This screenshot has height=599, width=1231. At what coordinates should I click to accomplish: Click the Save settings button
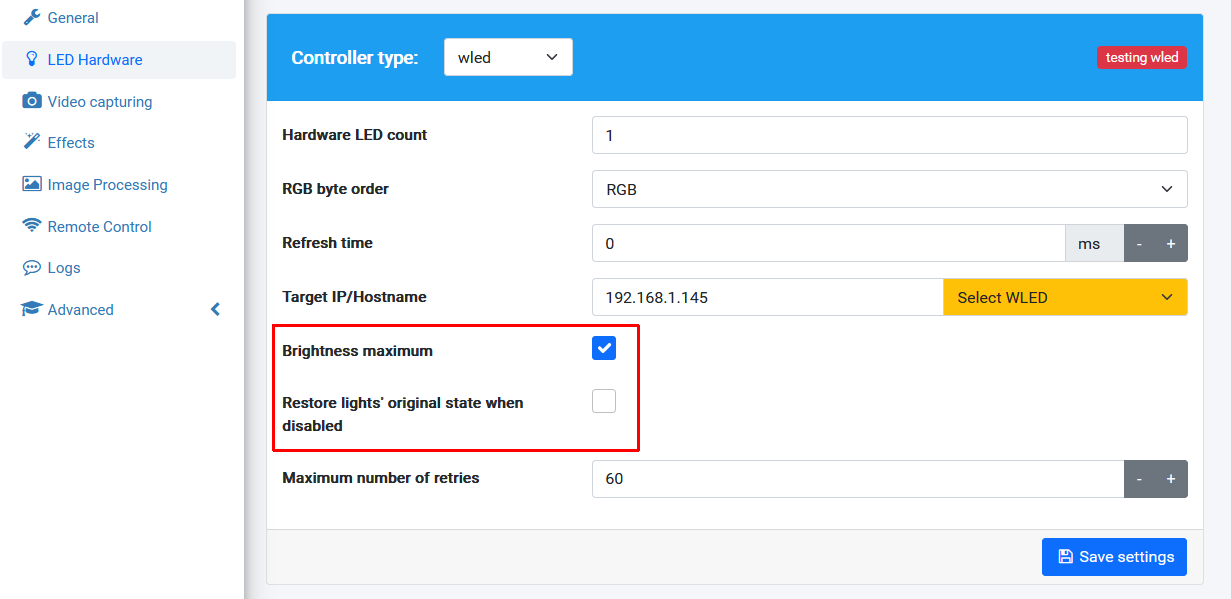pos(1114,557)
